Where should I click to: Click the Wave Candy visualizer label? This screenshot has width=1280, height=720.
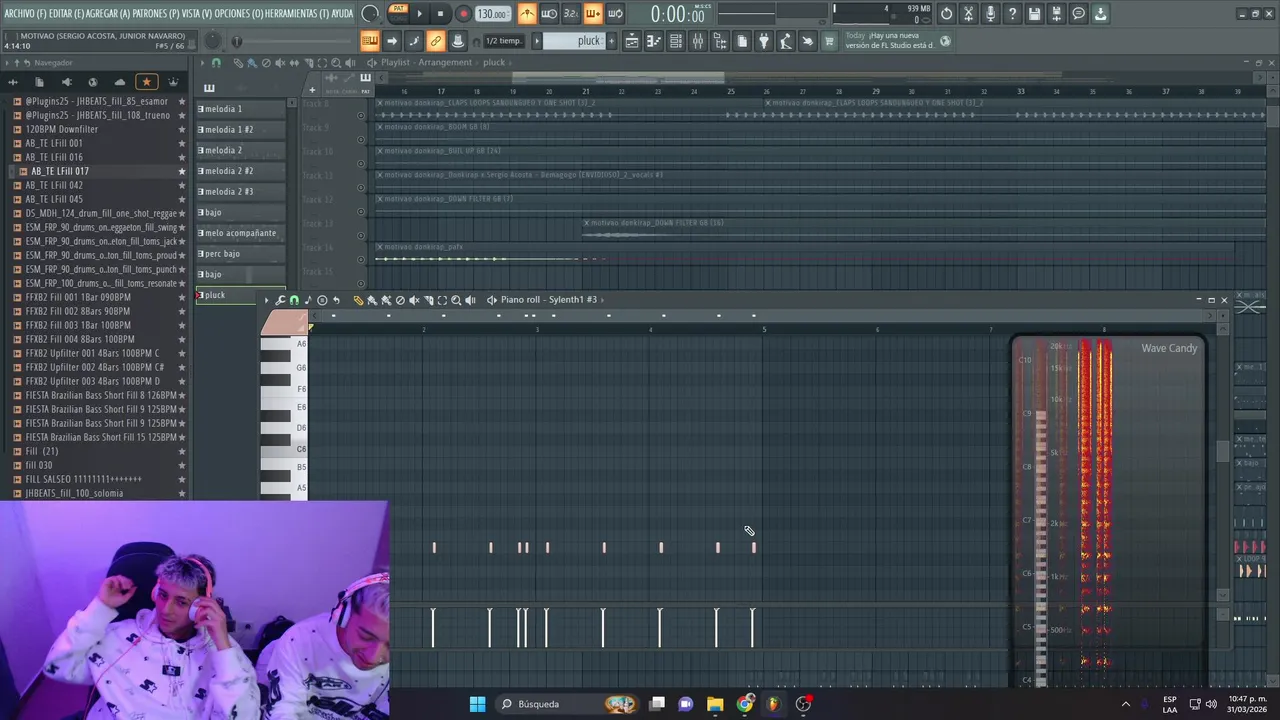(1169, 348)
